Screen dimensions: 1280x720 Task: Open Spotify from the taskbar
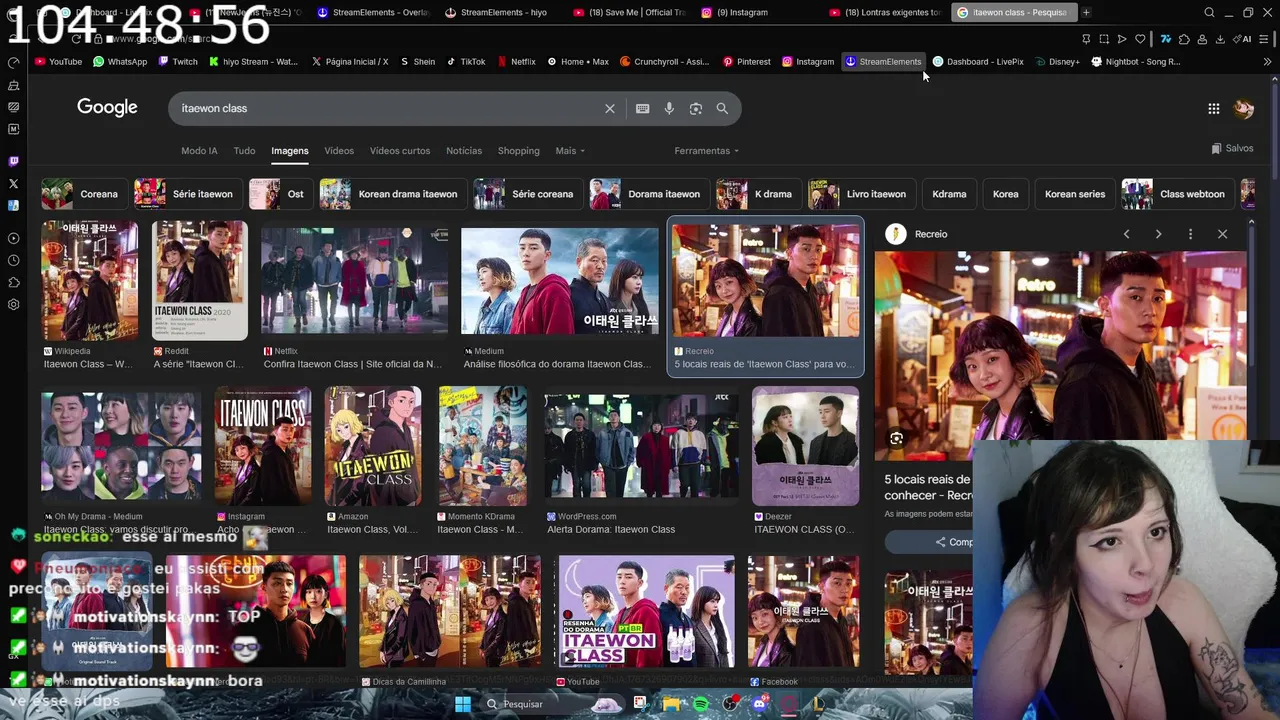tap(701, 704)
